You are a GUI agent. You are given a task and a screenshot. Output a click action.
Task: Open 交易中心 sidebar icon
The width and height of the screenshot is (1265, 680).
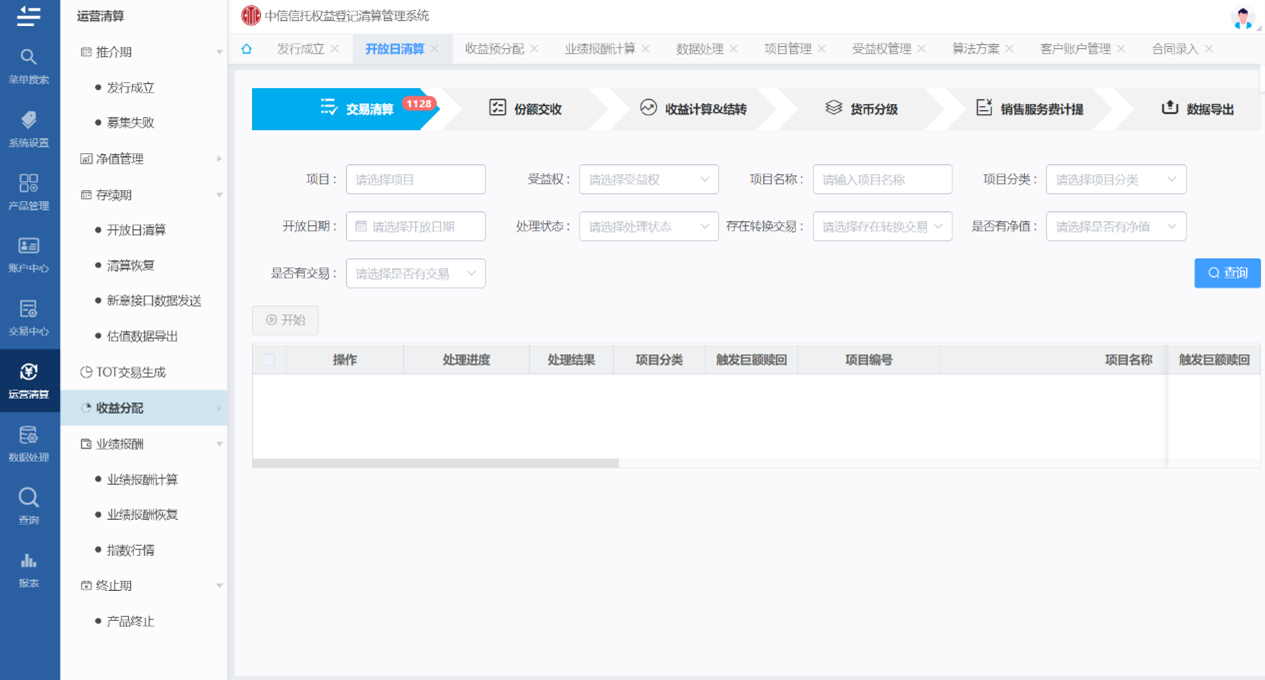point(29,317)
